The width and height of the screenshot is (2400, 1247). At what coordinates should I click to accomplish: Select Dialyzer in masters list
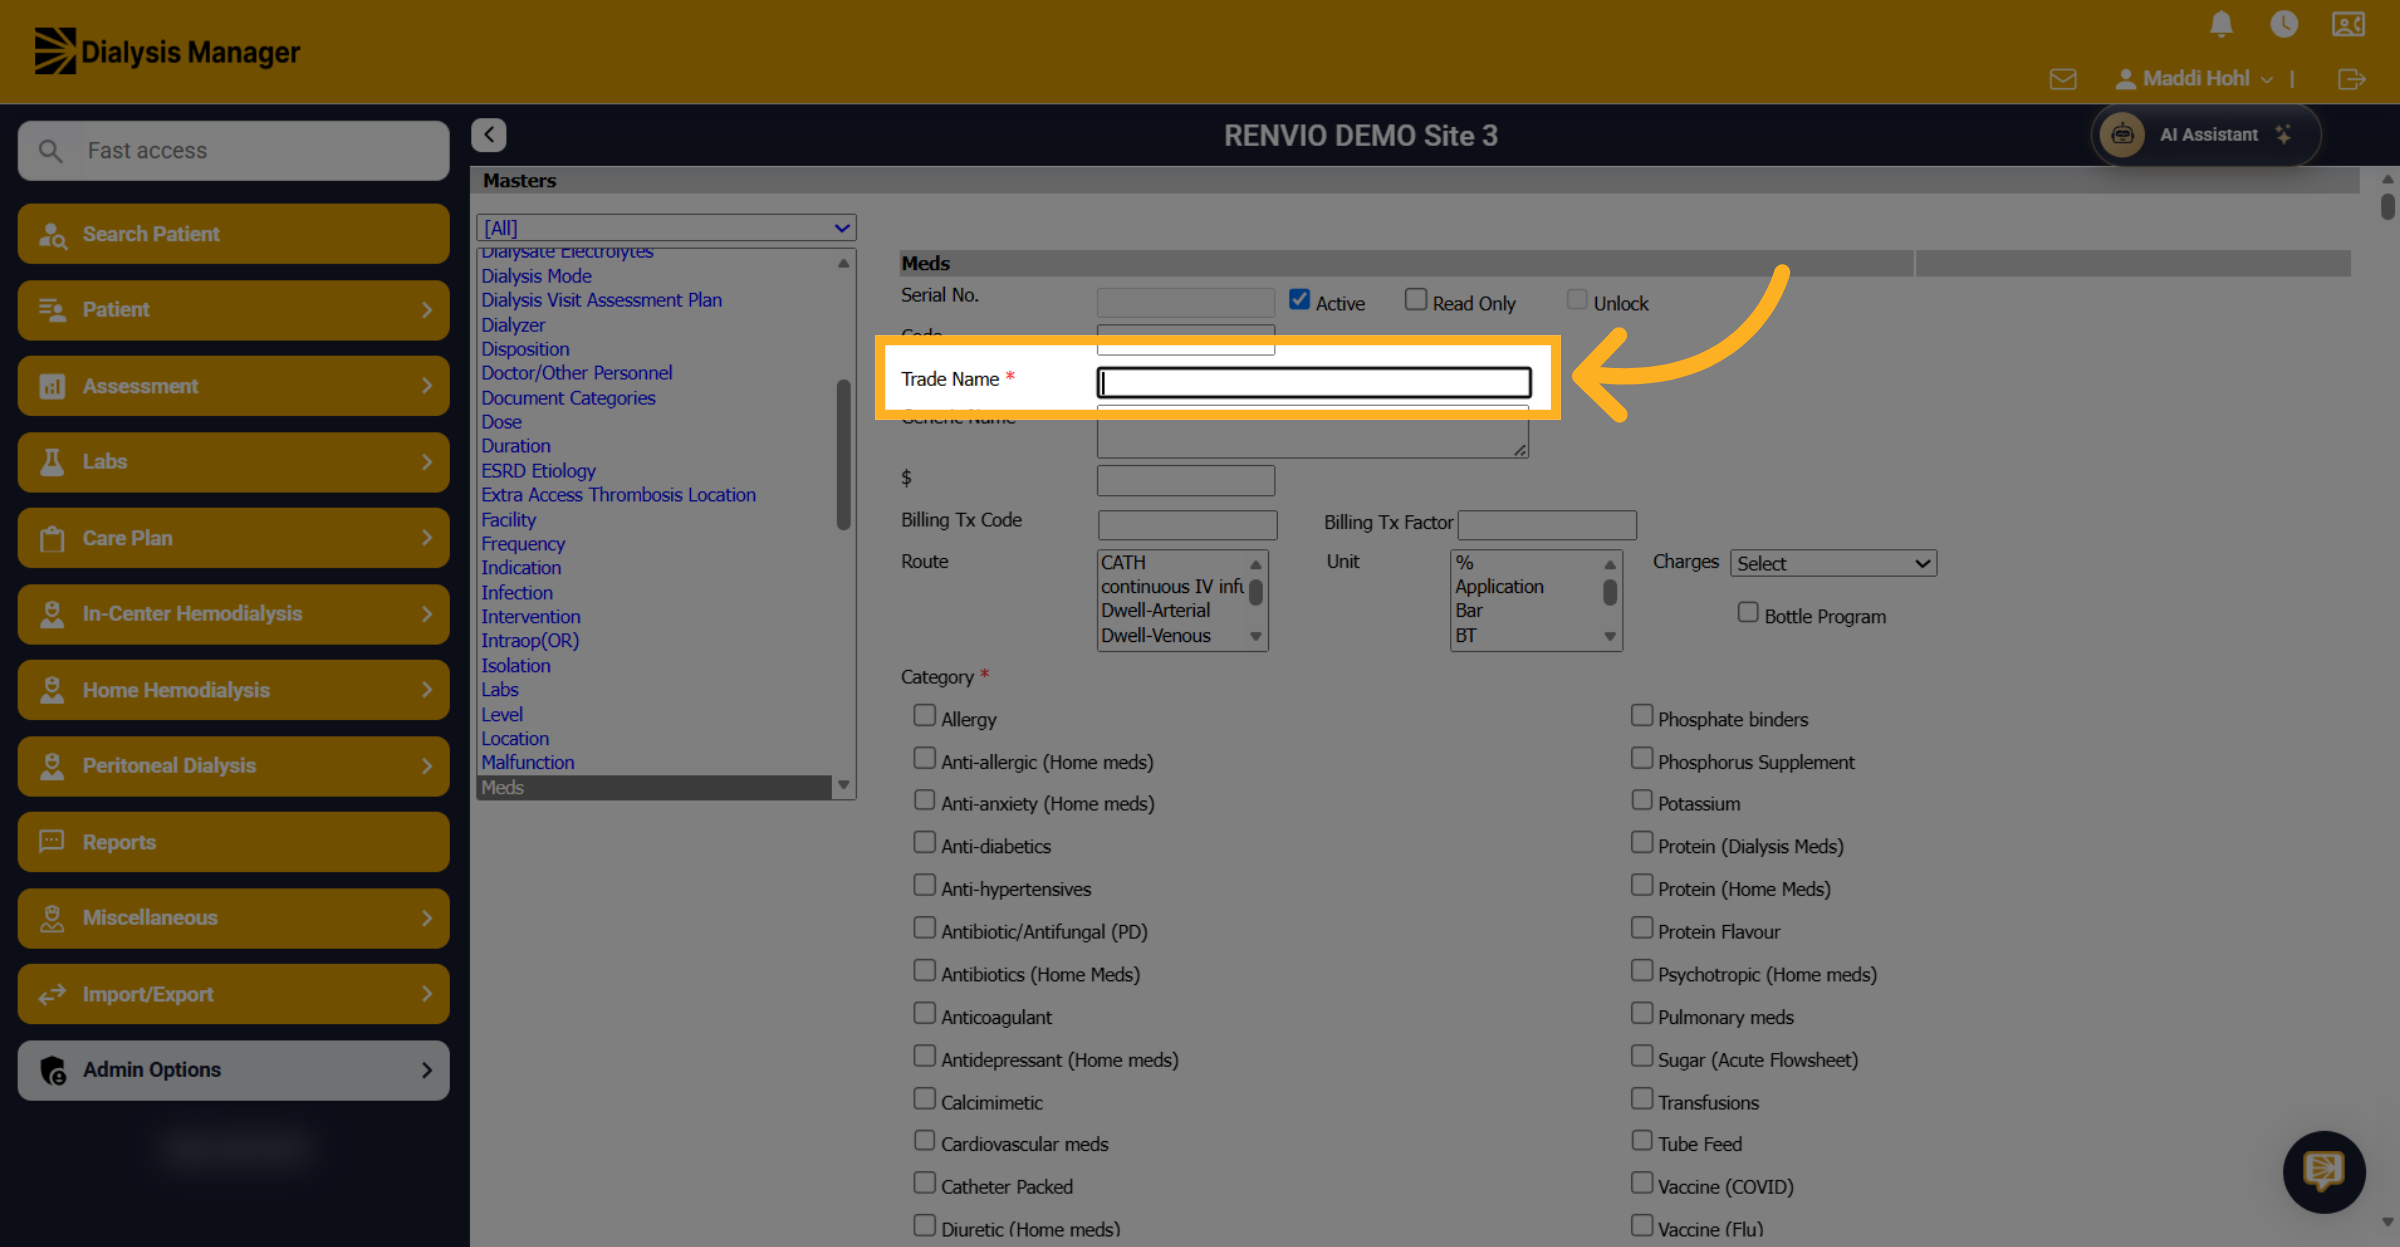(x=513, y=325)
